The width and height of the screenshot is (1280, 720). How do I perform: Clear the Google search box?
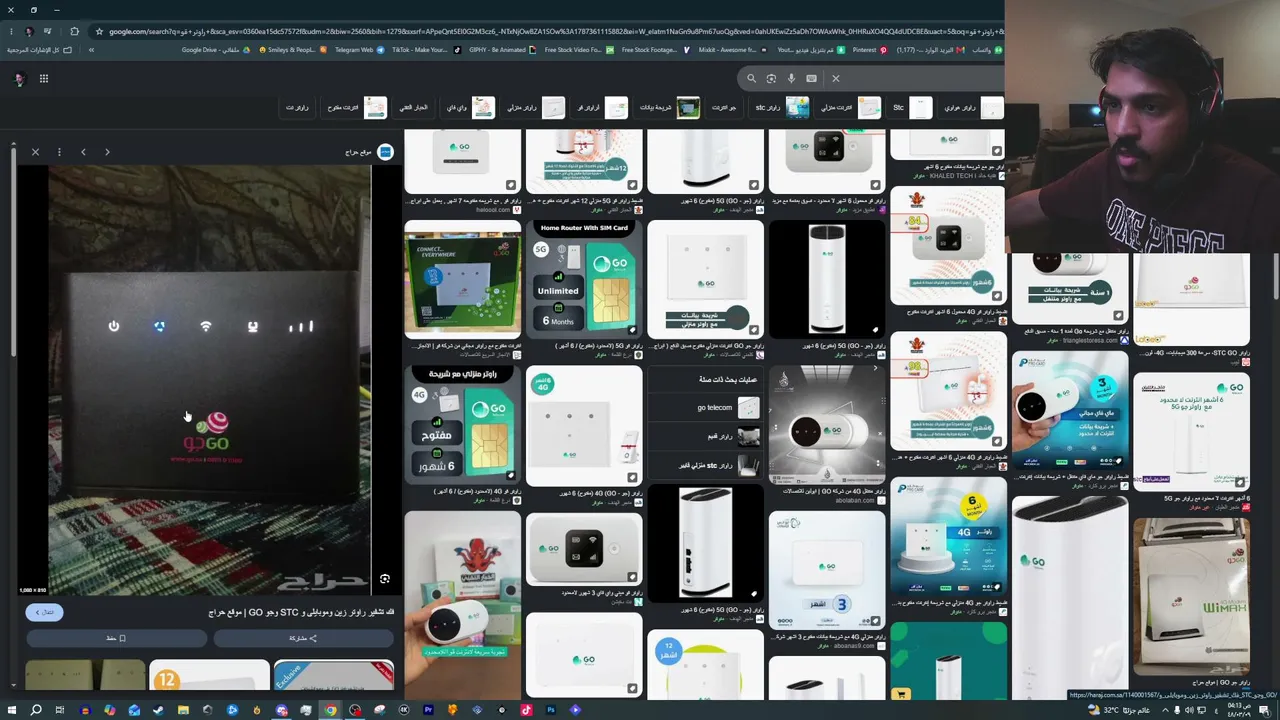click(x=836, y=78)
